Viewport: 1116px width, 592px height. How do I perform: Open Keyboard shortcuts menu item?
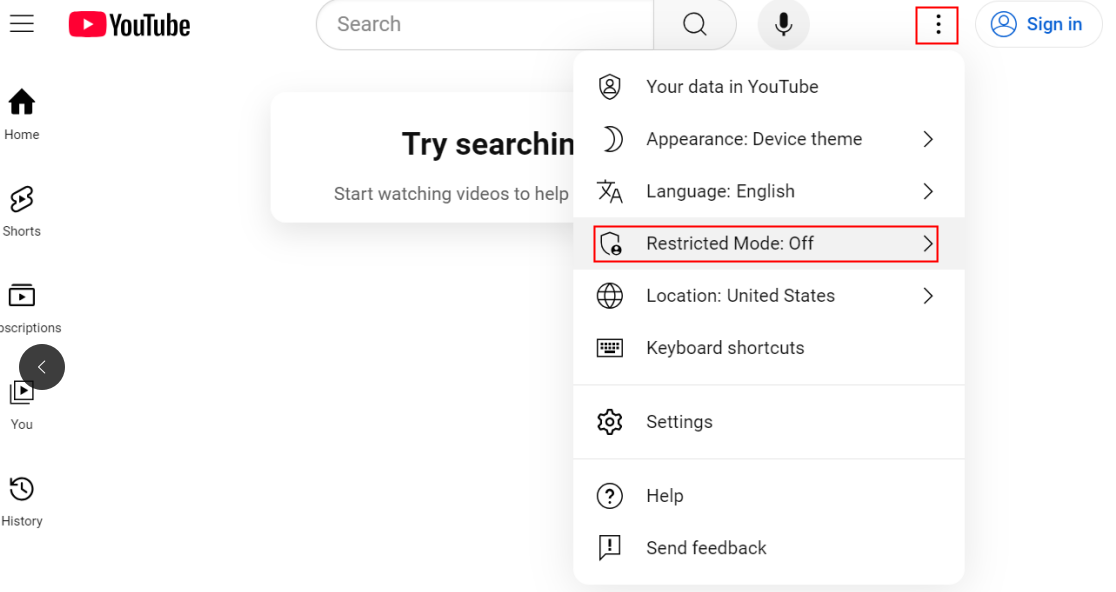[x=725, y=348]
